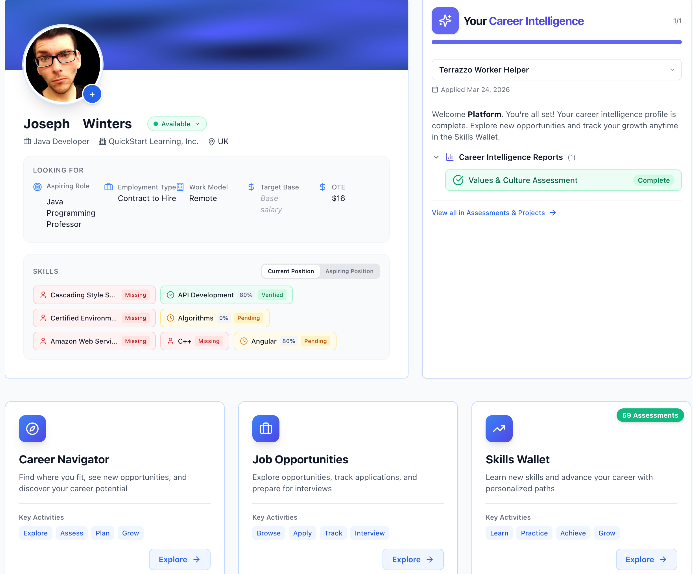
Task: Open the Available status dropdown
Action: [x=177, y=124]
